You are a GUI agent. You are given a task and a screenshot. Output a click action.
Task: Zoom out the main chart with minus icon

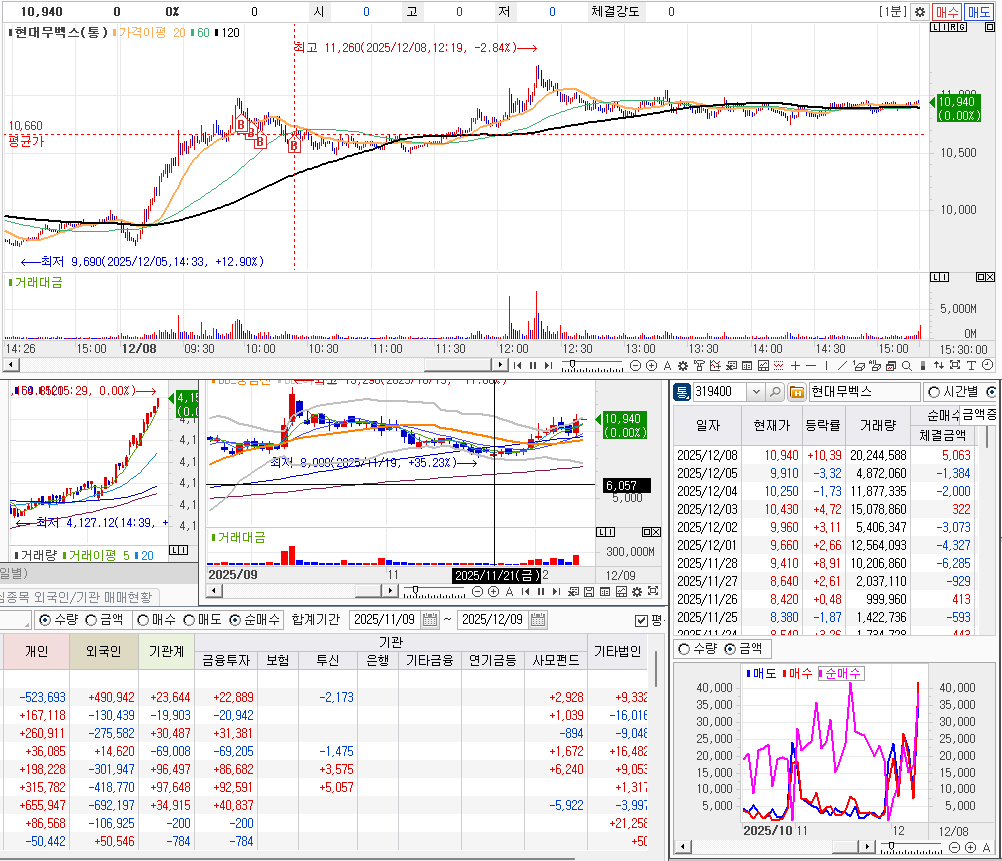(x=635, y=366)
